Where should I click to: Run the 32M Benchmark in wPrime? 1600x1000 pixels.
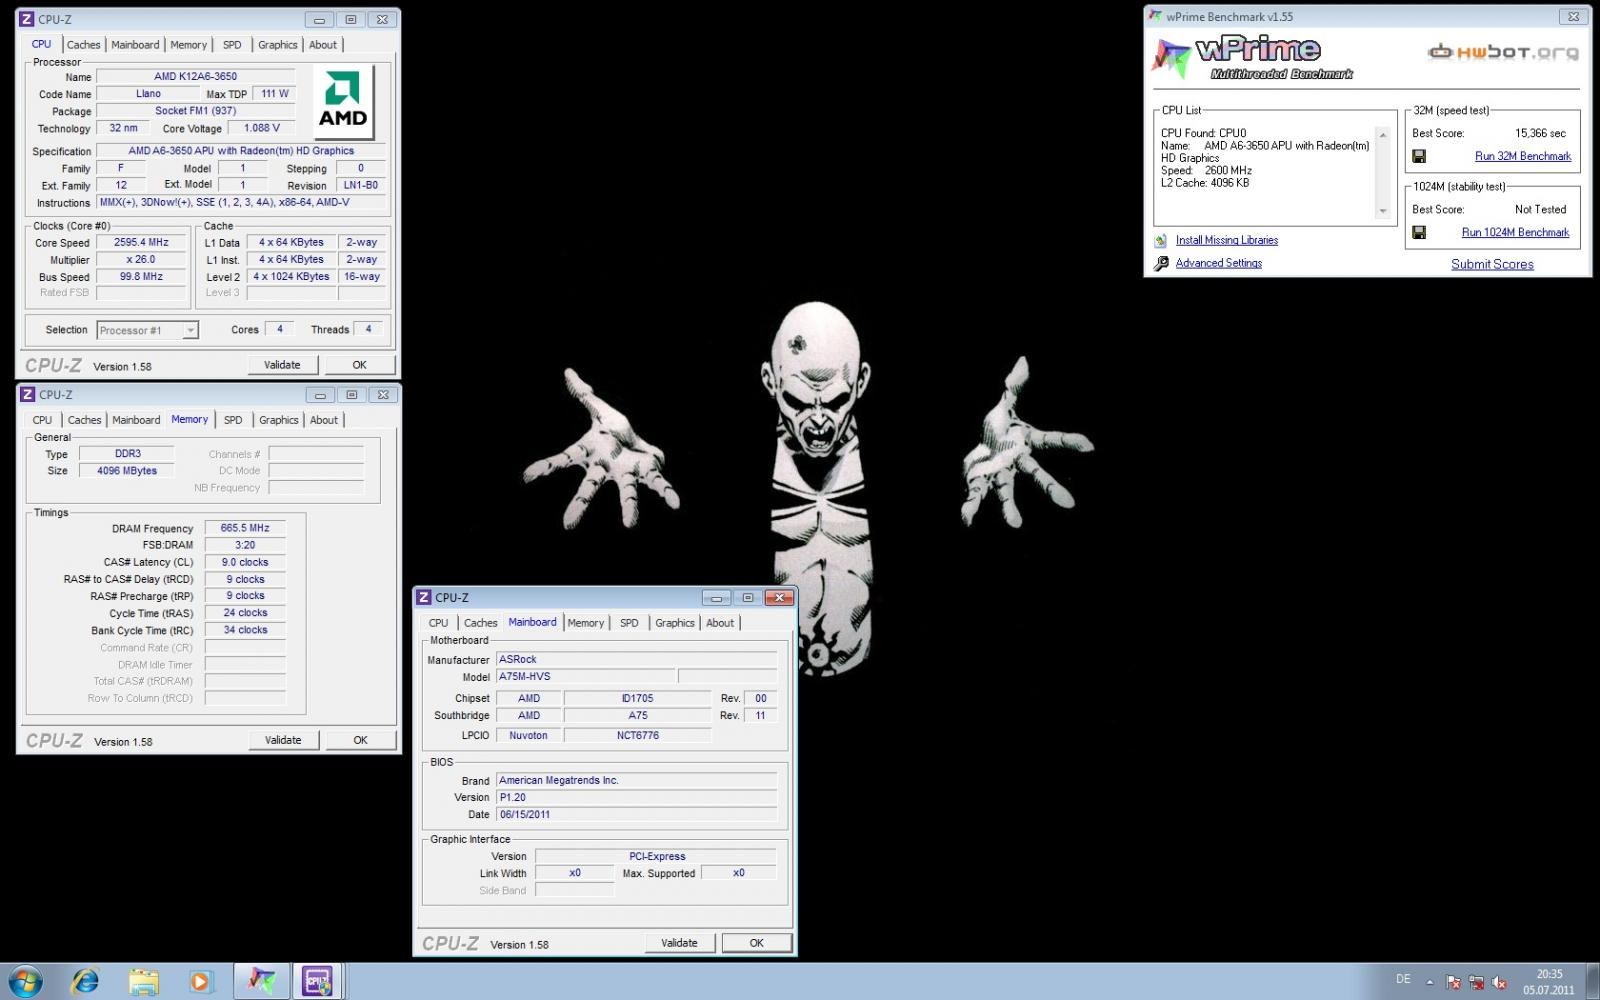point(1523,156)
